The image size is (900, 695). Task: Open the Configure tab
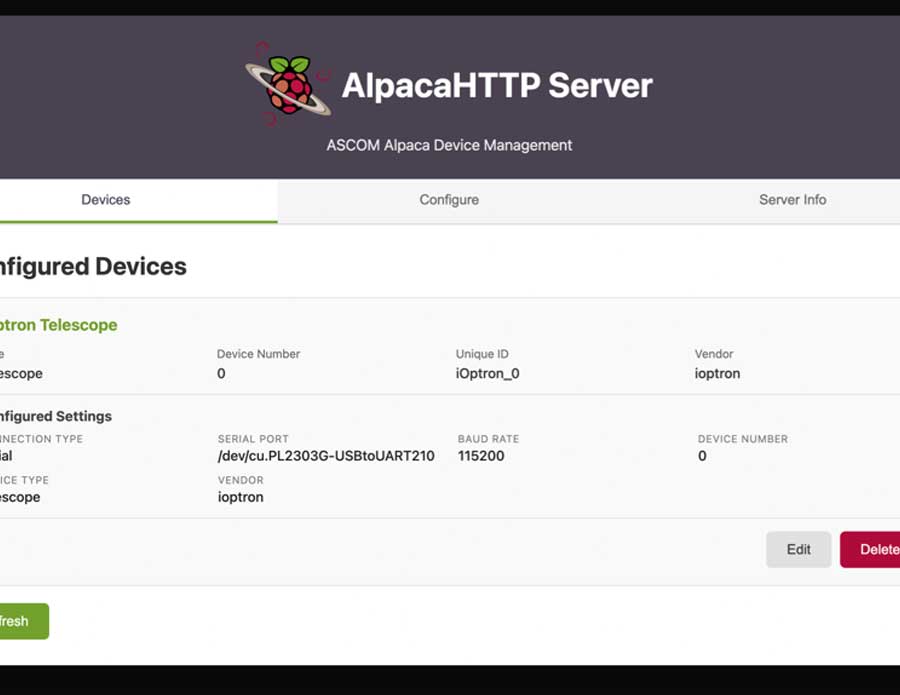point(449,200)
